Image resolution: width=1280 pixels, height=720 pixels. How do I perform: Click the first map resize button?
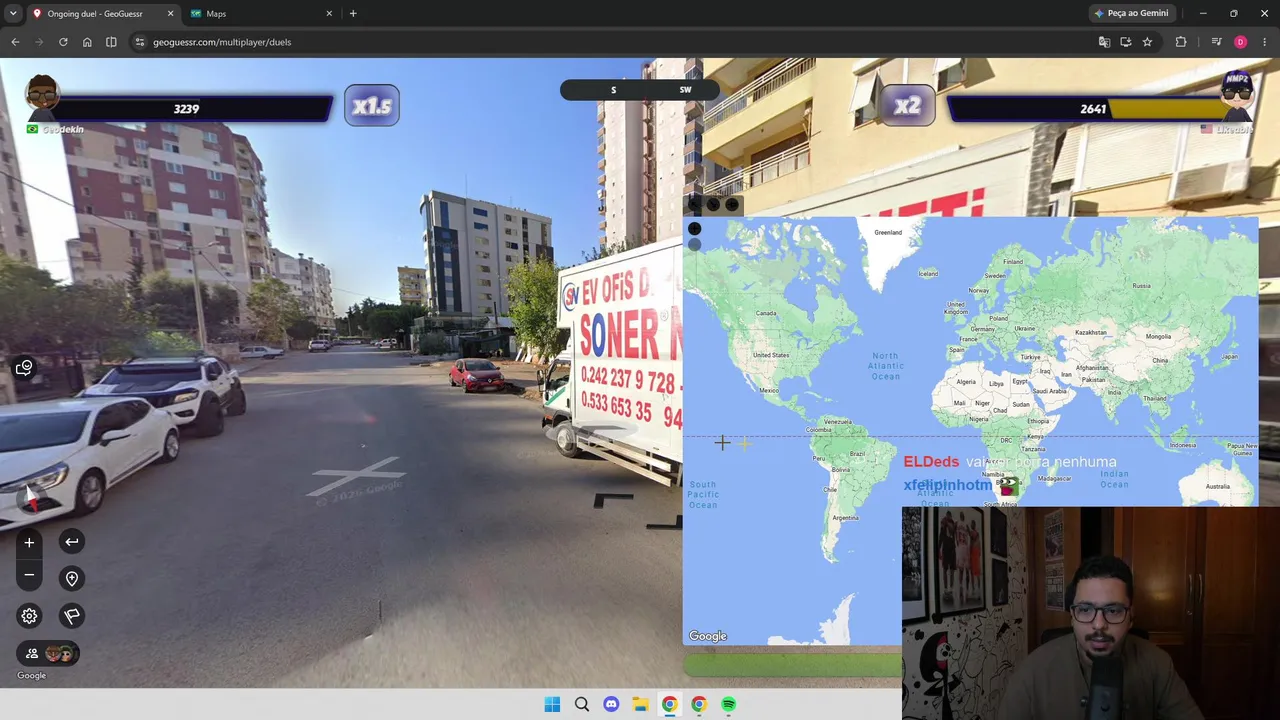pyautogui.click(x=694, y=204)
